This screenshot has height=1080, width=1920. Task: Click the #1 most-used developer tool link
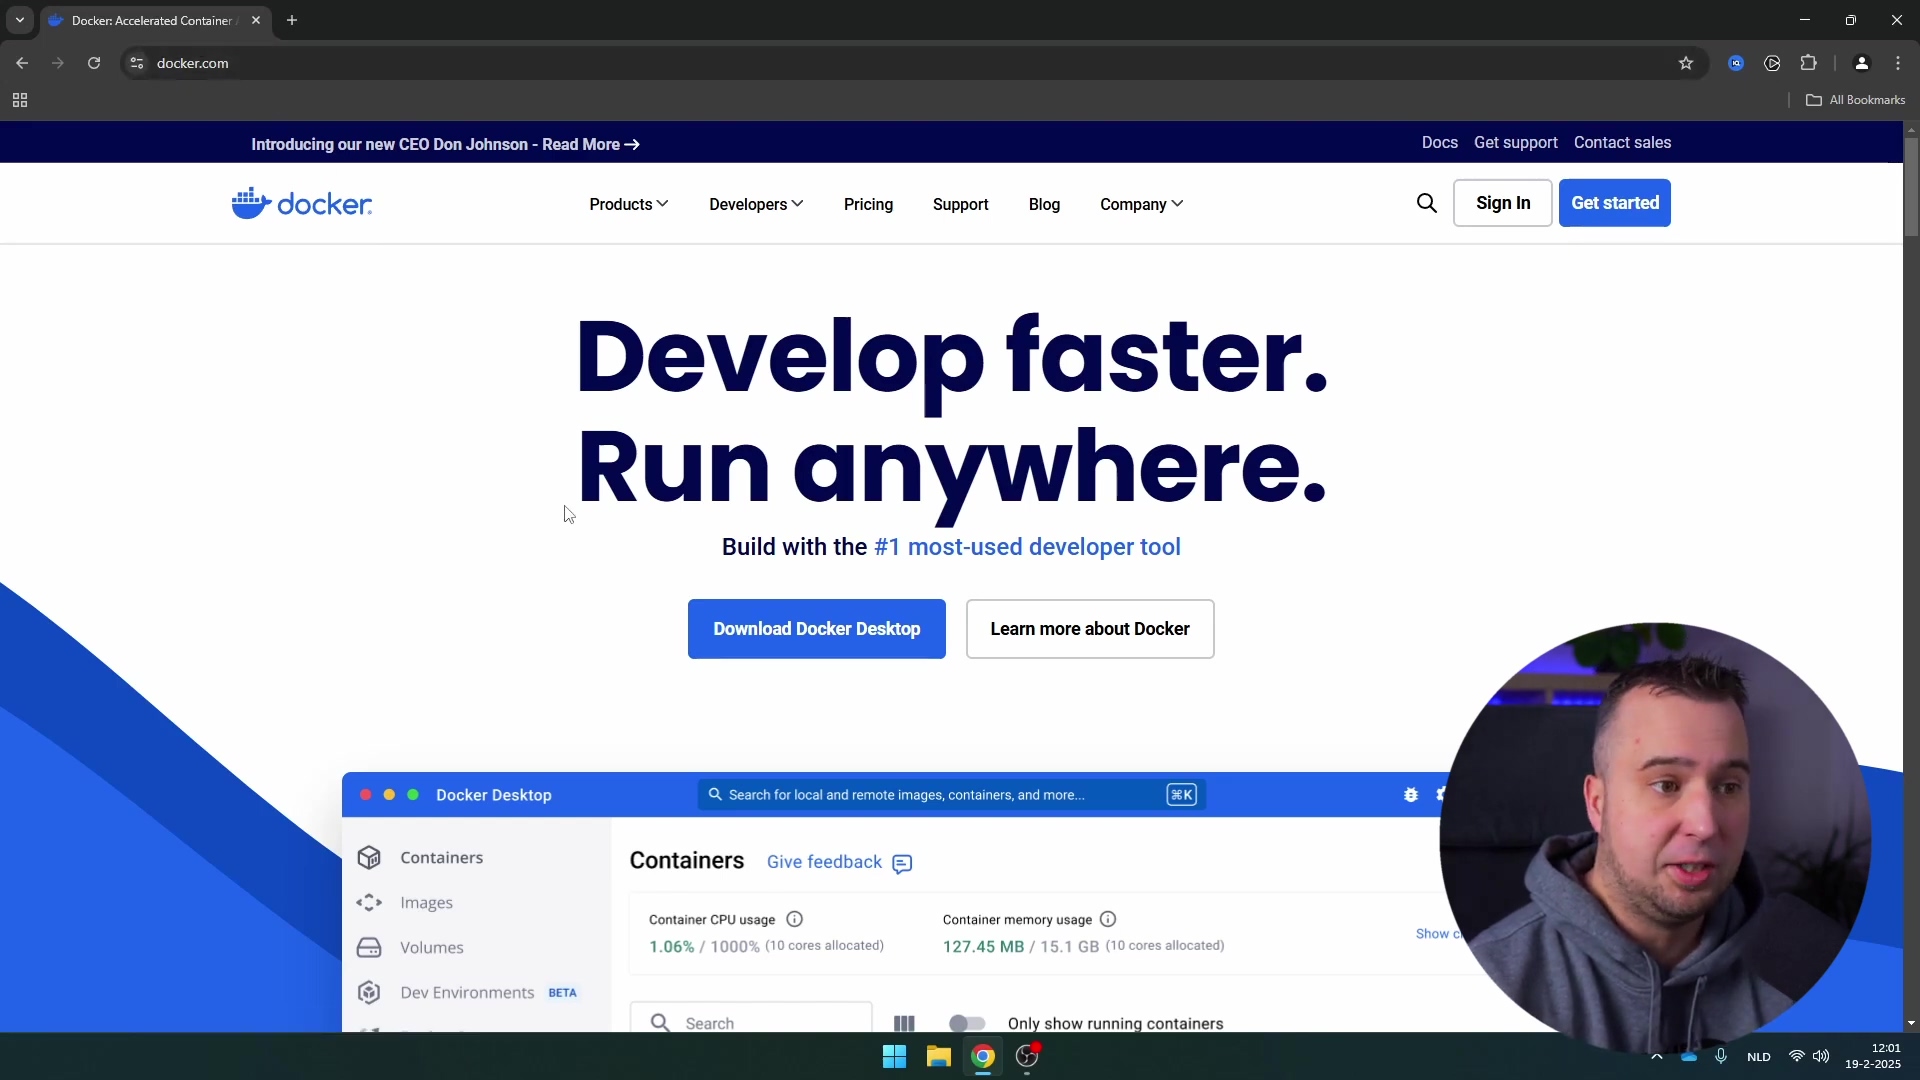(1027, 547)
